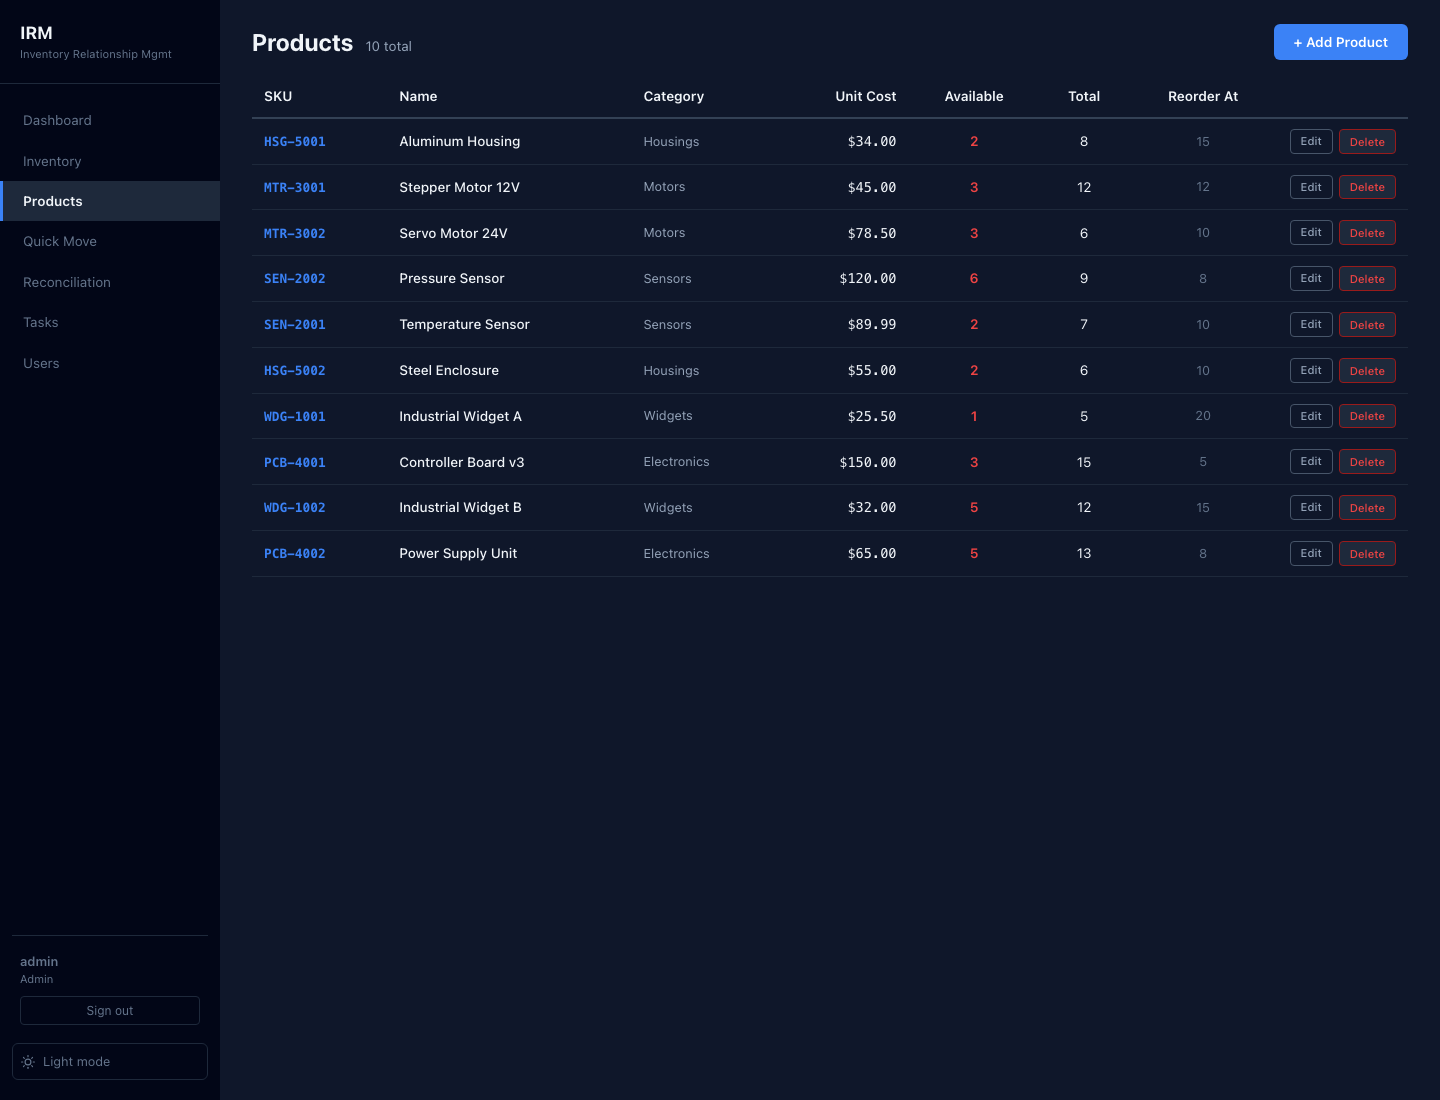
Task: Click the IRM app title
Action: tap(36, 33)
